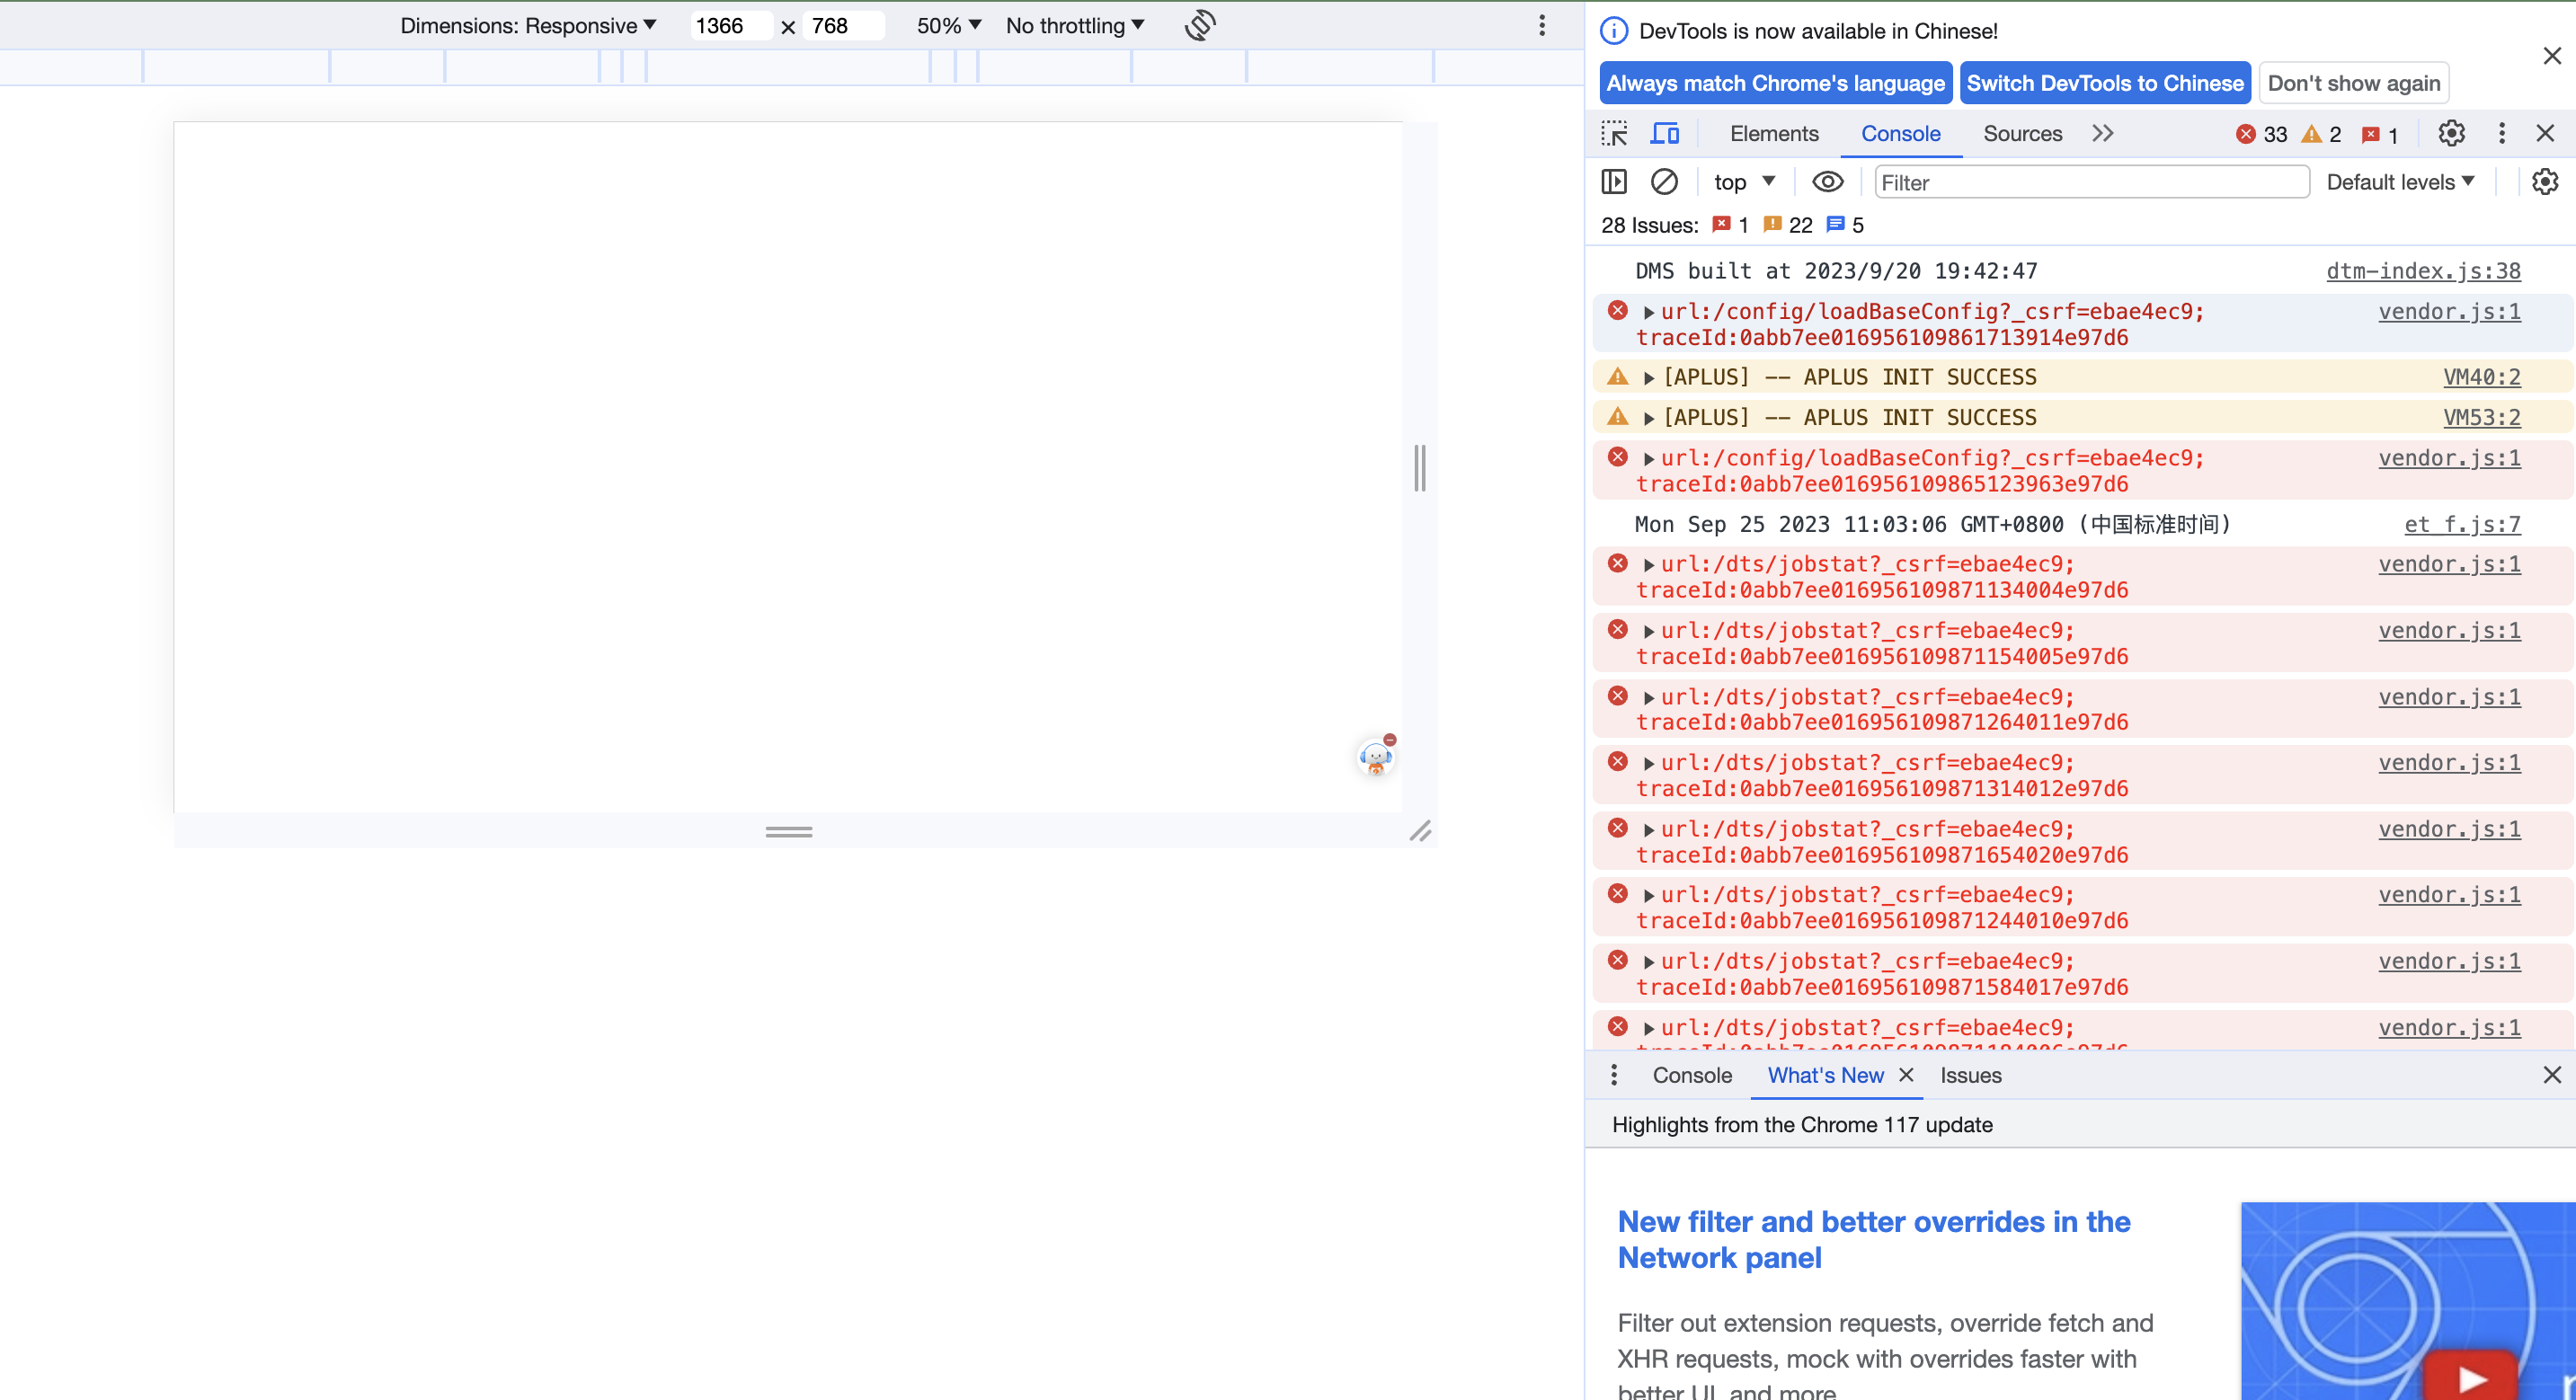Toggle live expression eye icon

1828,182
